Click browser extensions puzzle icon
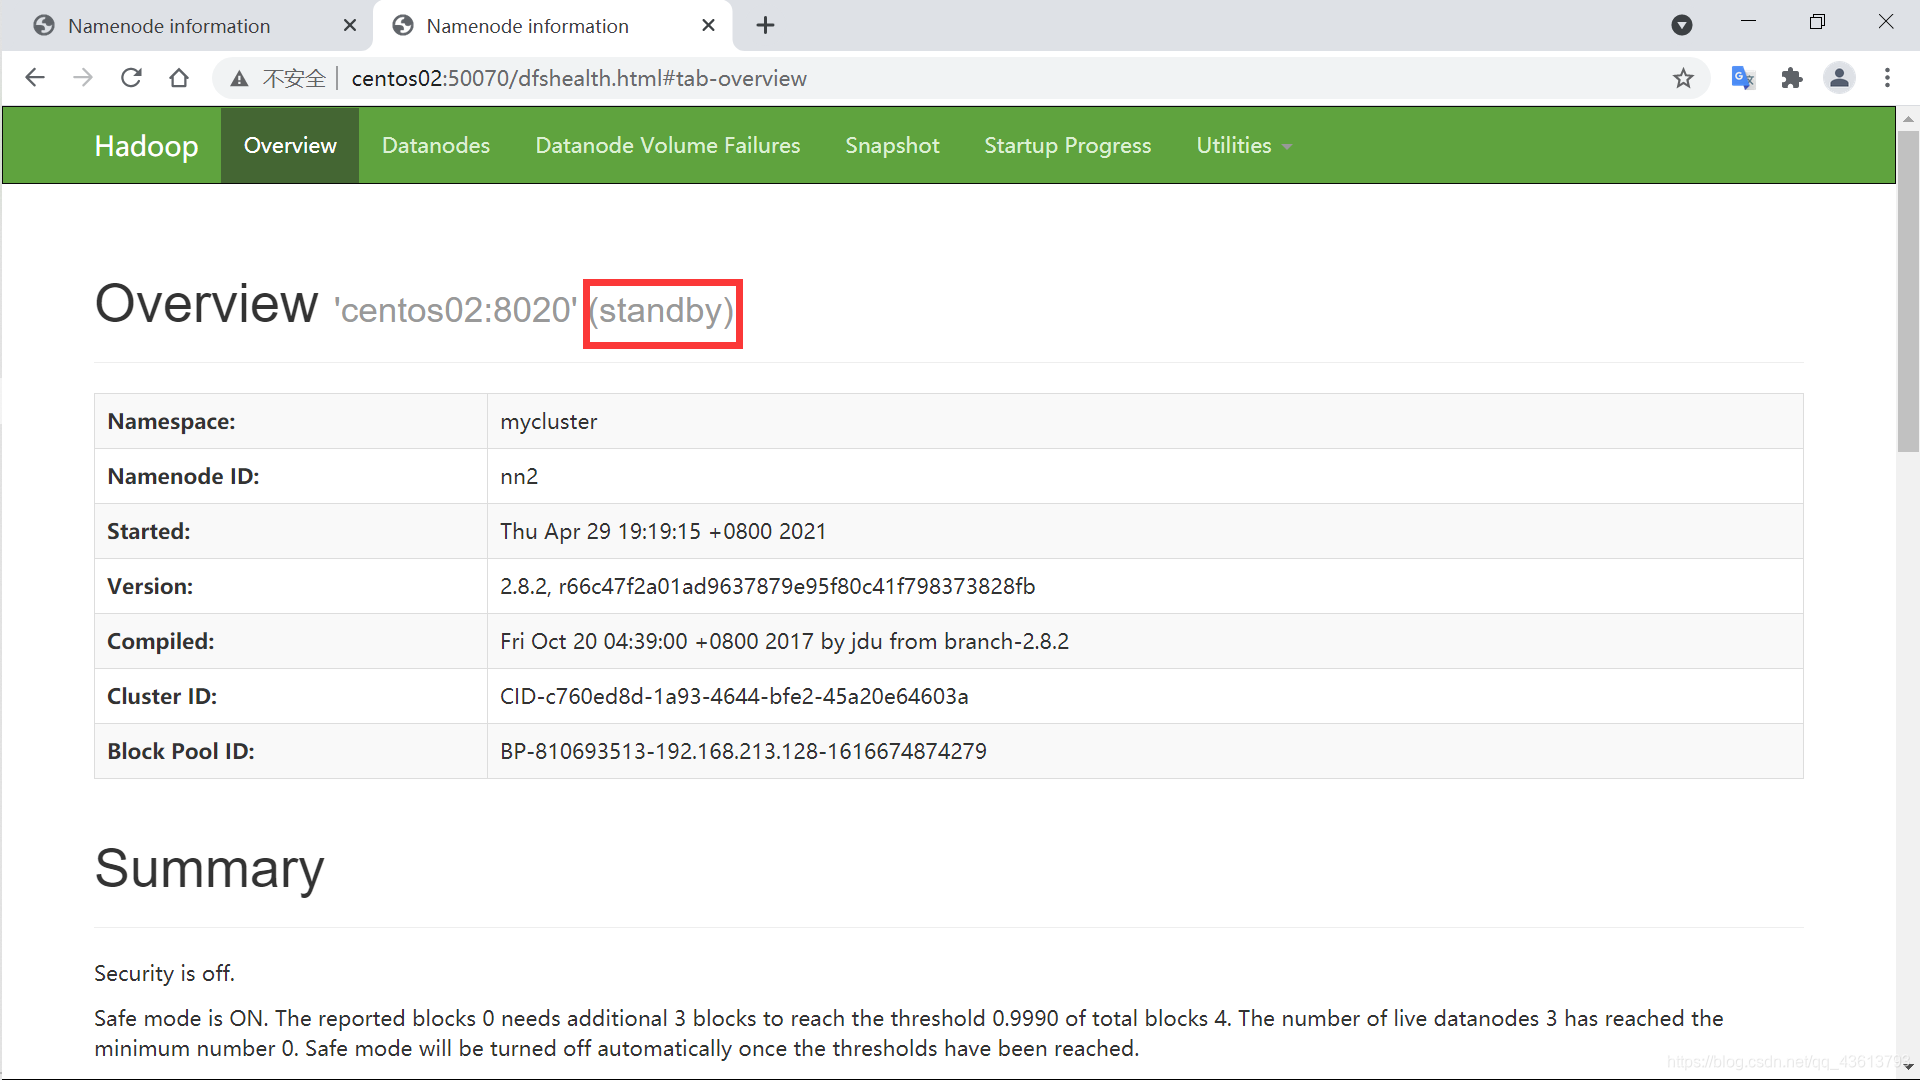Viewport: 1920px width, 1080px height. (x=1795, y=78)
